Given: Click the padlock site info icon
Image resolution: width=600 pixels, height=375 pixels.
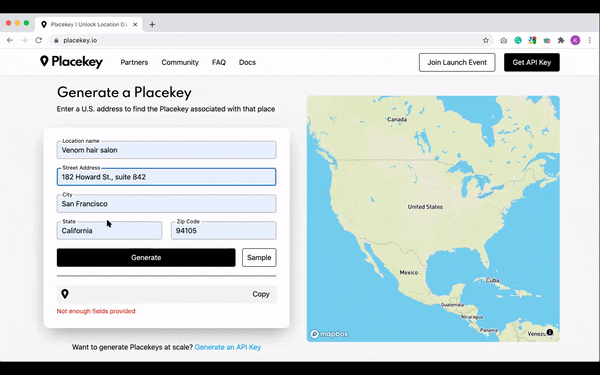Looking at the screenshot, I should click(56, 40).
